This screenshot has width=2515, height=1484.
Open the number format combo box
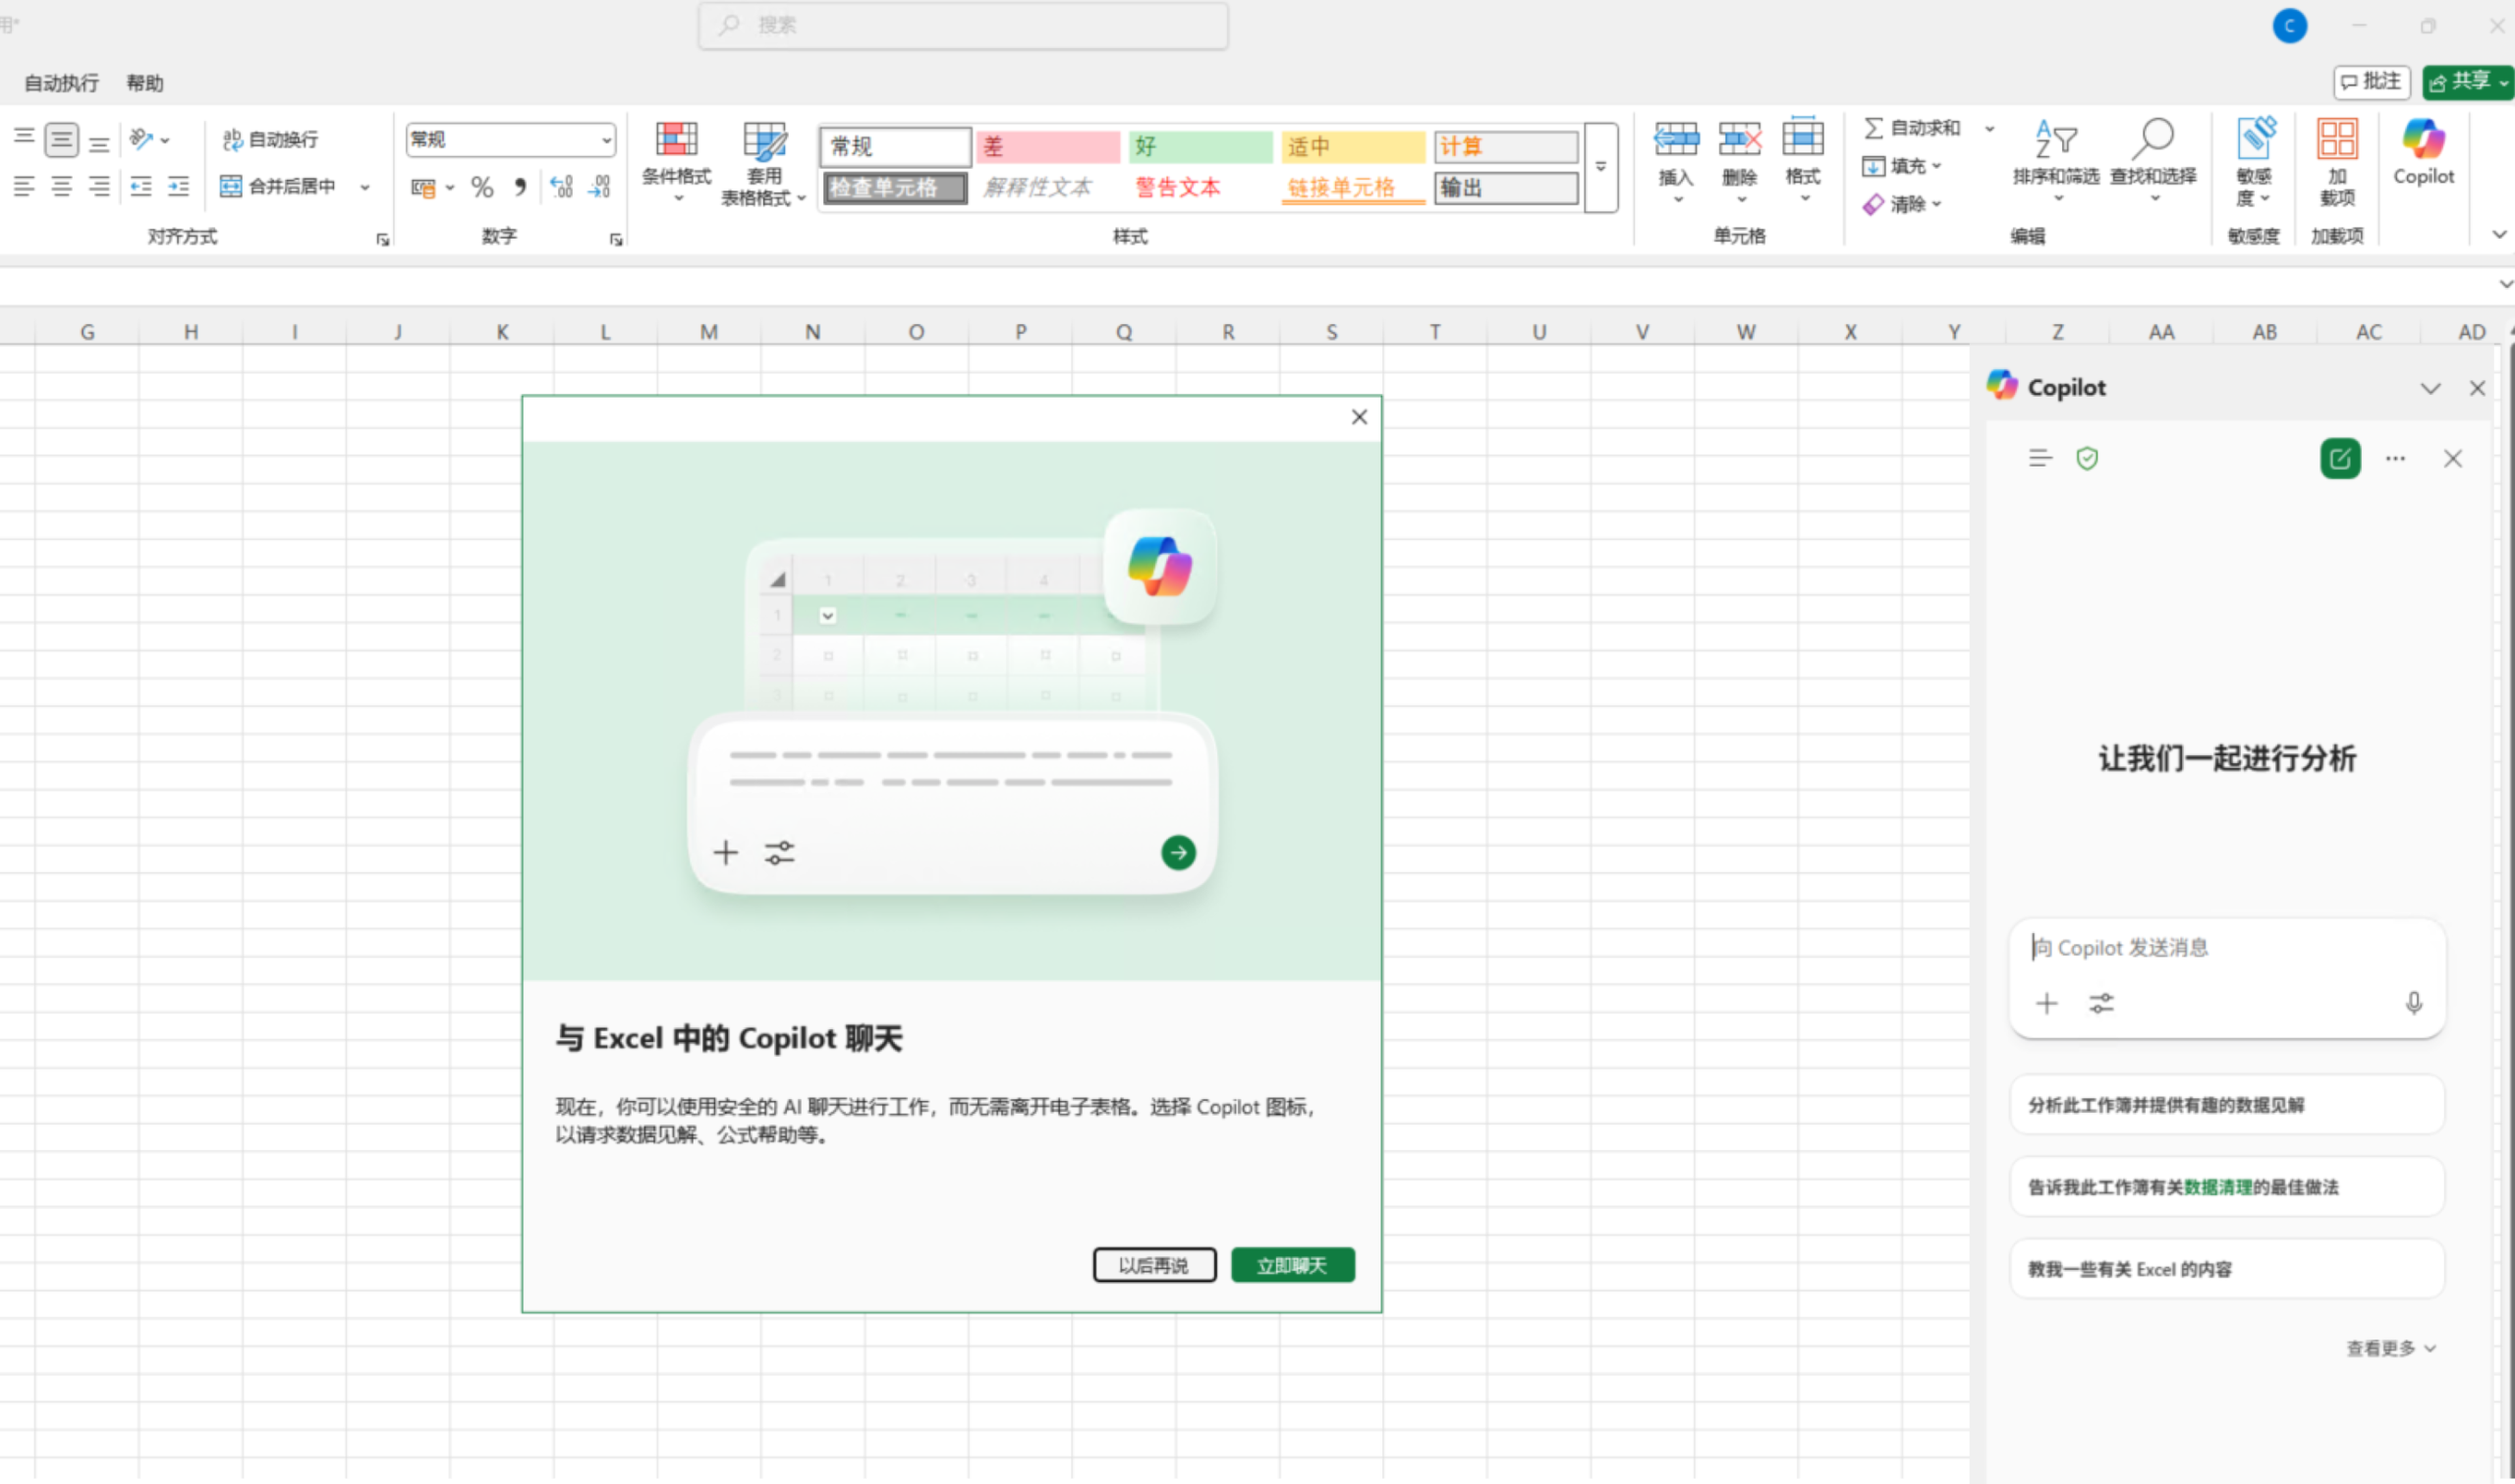click(510, 139)
